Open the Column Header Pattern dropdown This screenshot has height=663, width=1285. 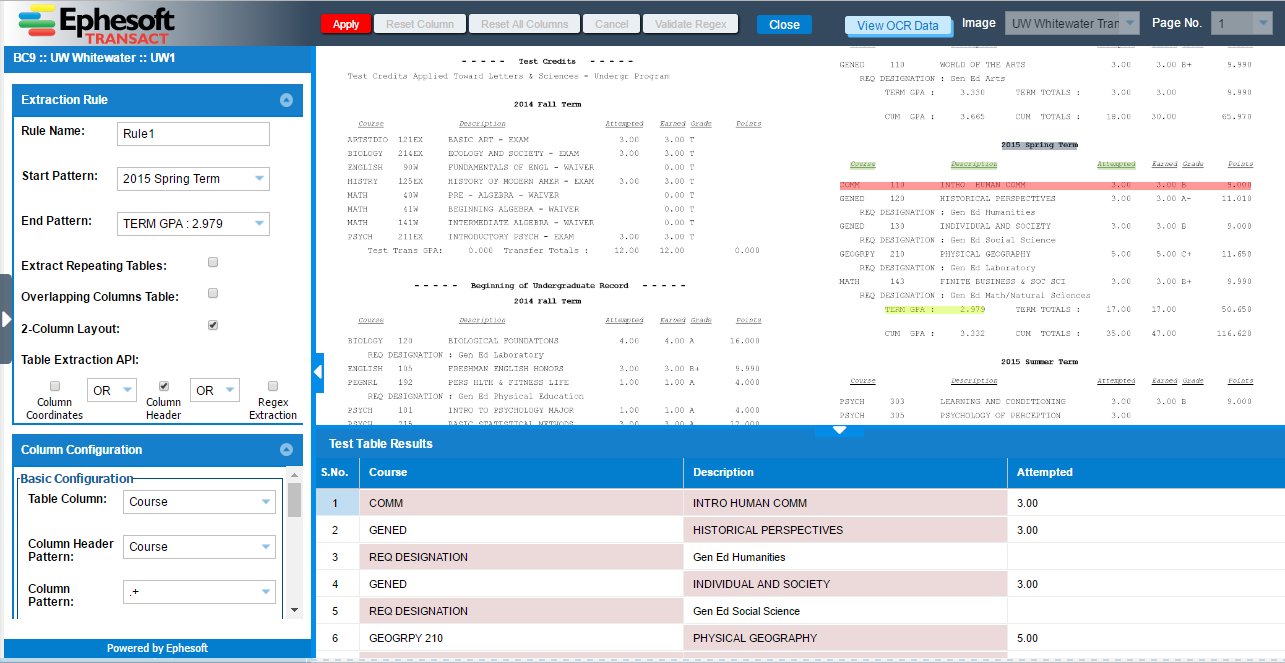[199, 547]
